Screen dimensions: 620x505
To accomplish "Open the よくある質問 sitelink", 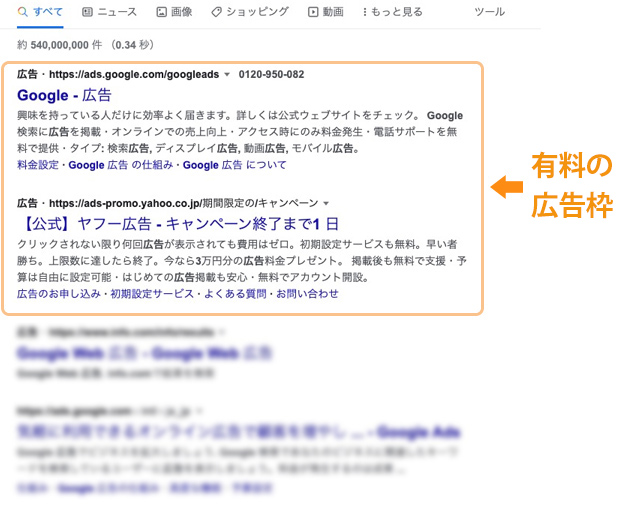I will [x=235, y=294].
